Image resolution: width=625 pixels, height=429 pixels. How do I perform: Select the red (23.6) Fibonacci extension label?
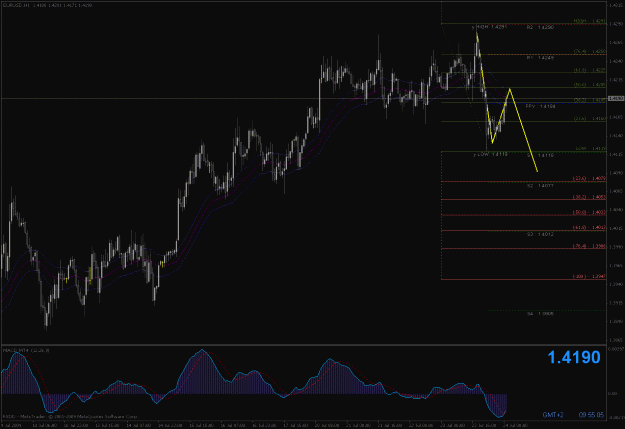point(589,179)
